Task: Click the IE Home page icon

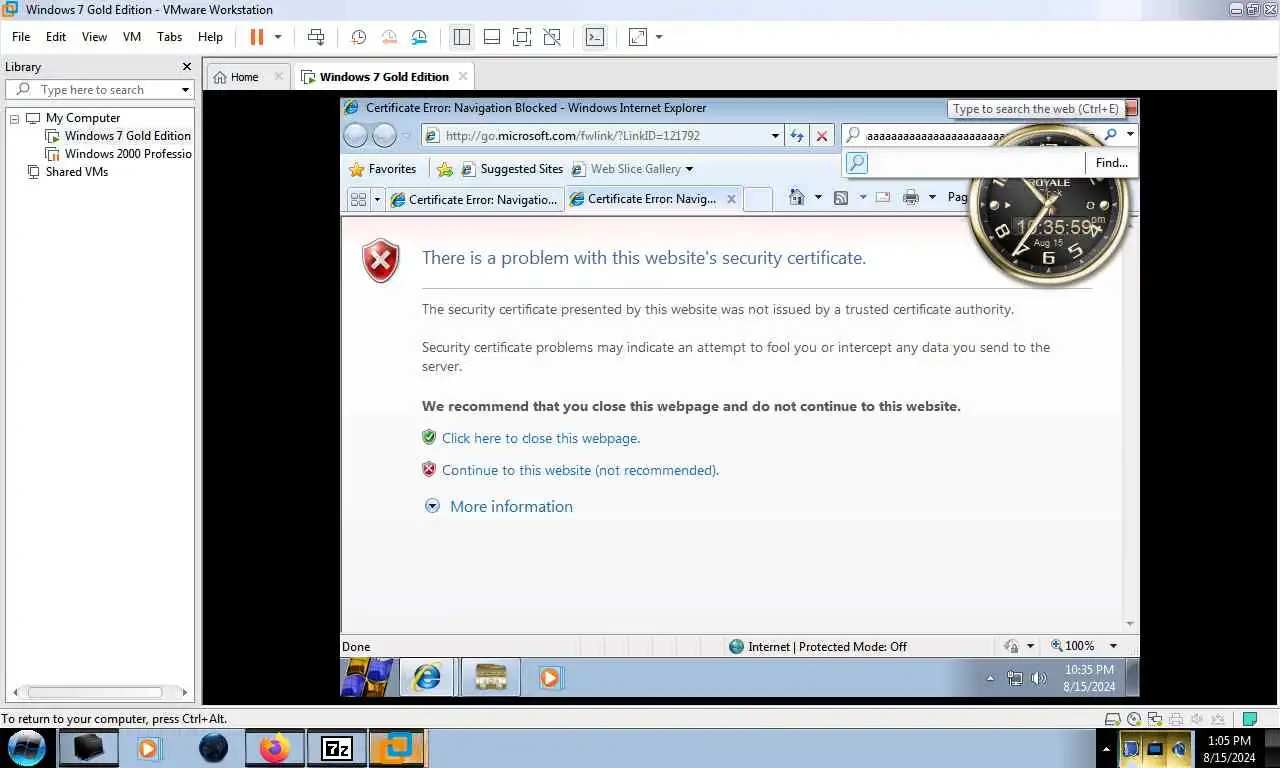Action: pos(796,198)
